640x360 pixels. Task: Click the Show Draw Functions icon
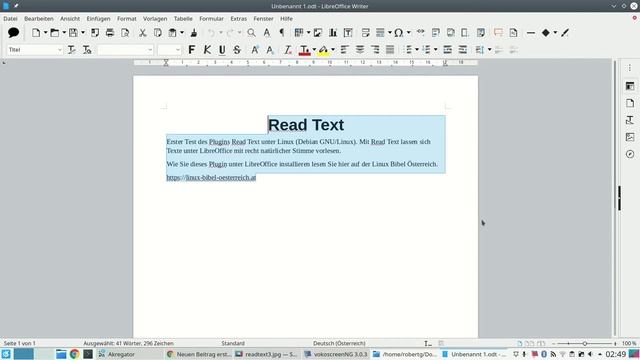[565, 33]
